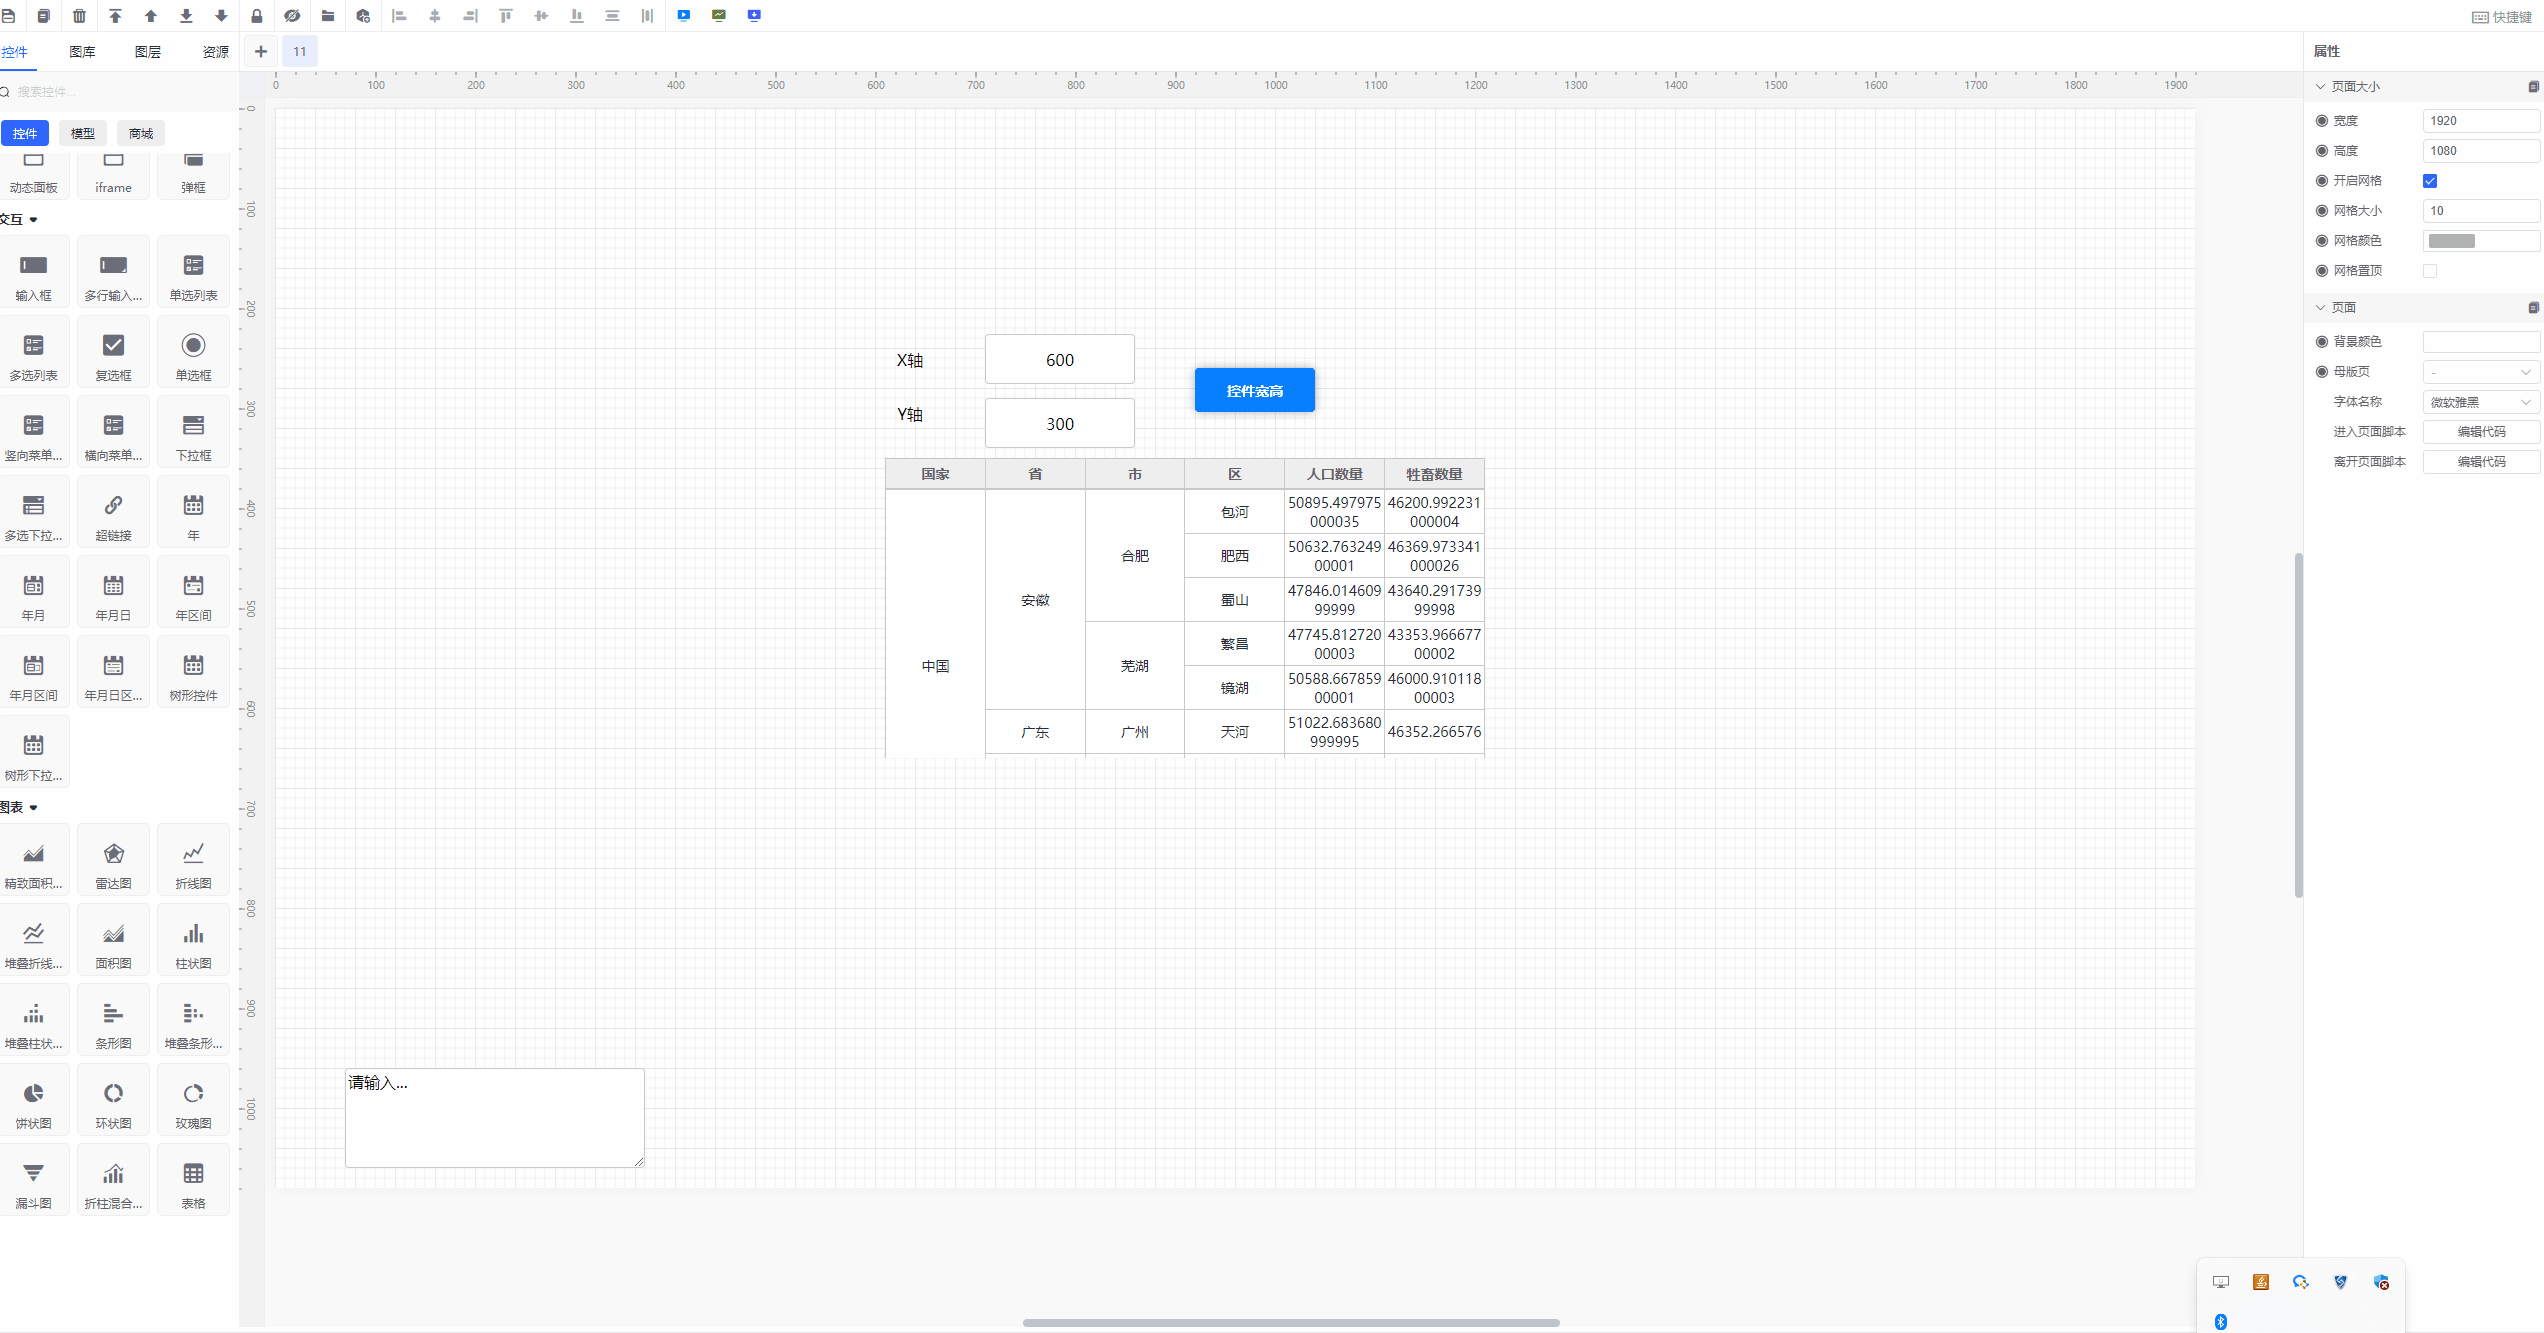
Task: Open the 网格颜色 gray color swatch
Action: click(2452, 241)
